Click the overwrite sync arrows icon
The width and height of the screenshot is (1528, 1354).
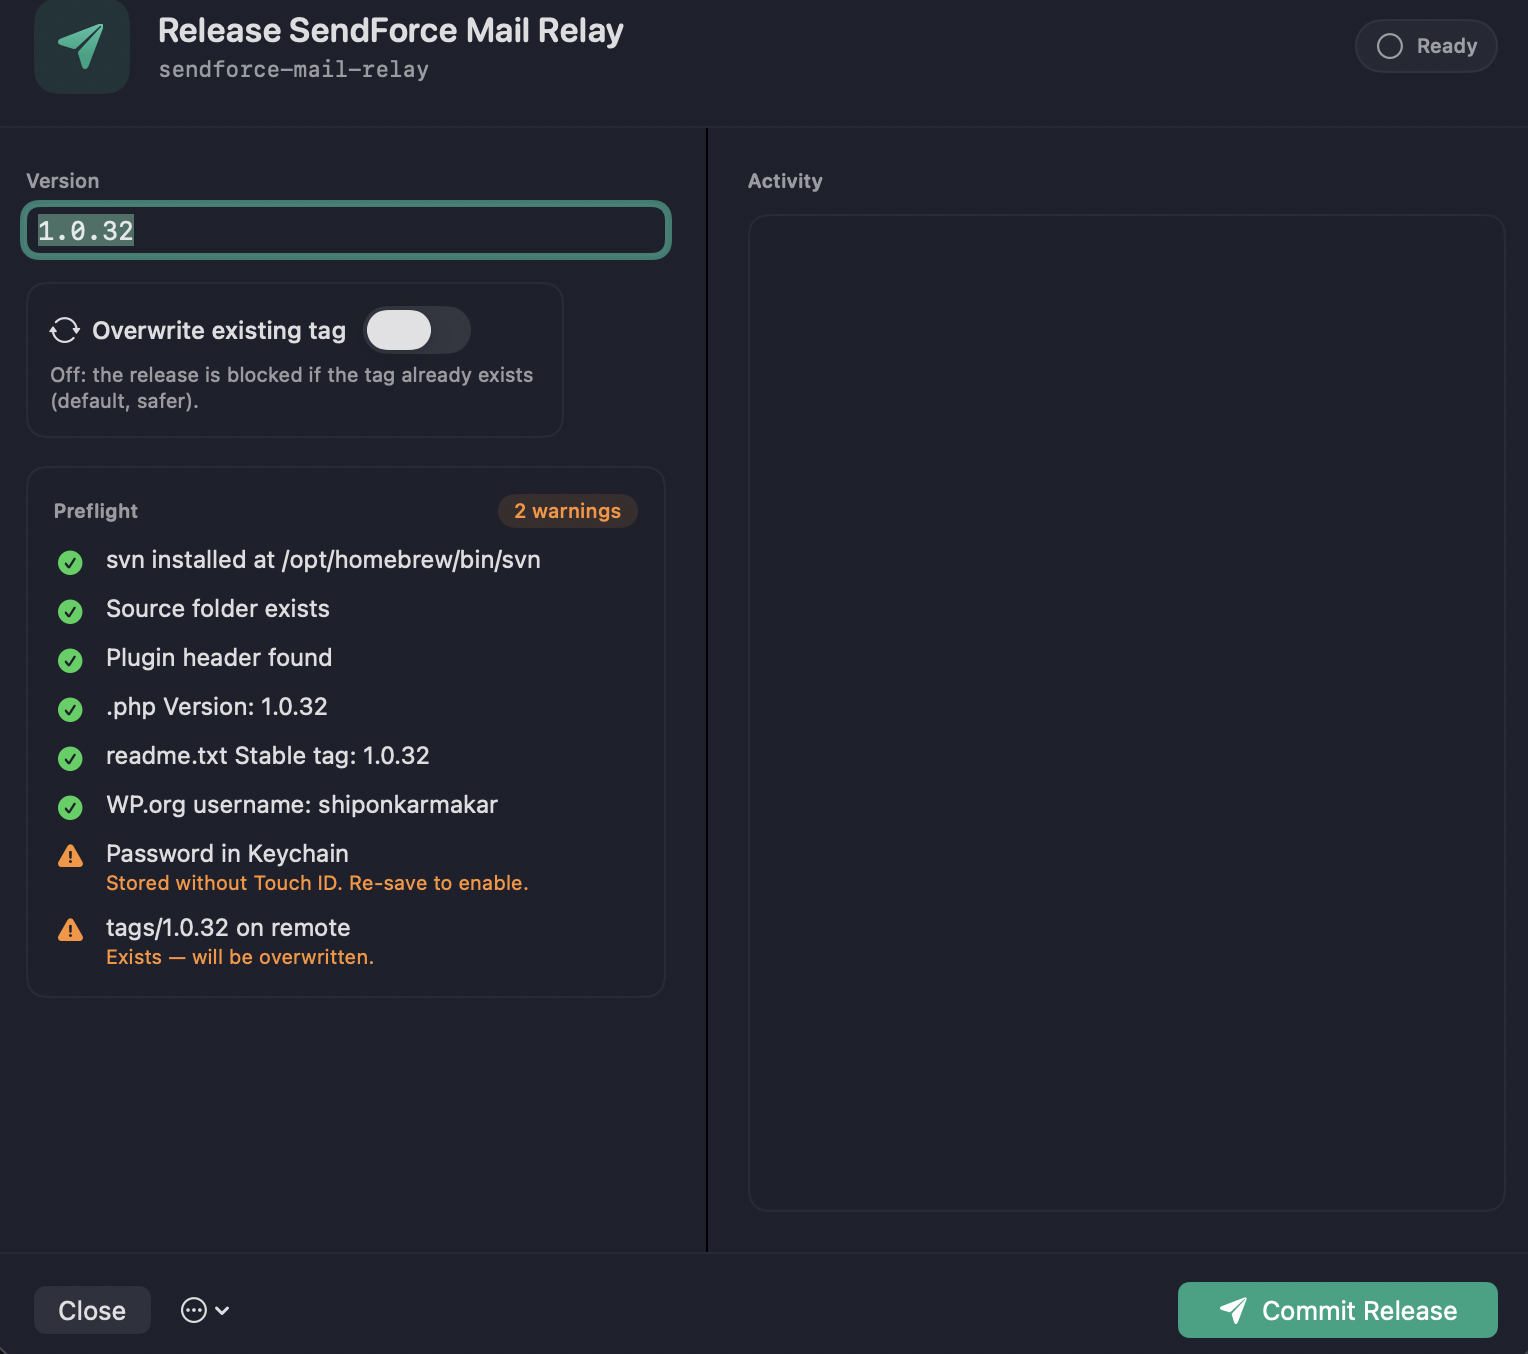(x=65, y=330)
